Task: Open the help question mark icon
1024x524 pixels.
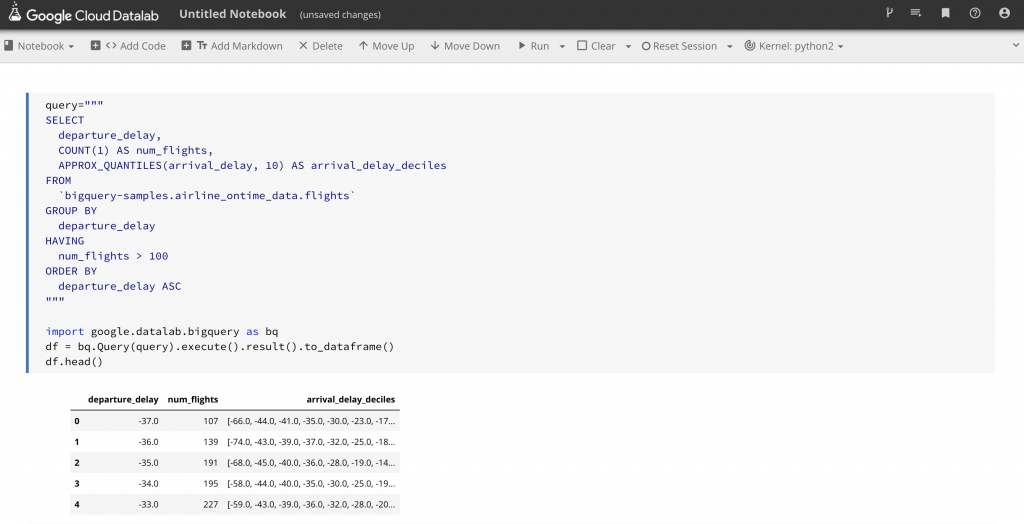Action: click(974, 13)
